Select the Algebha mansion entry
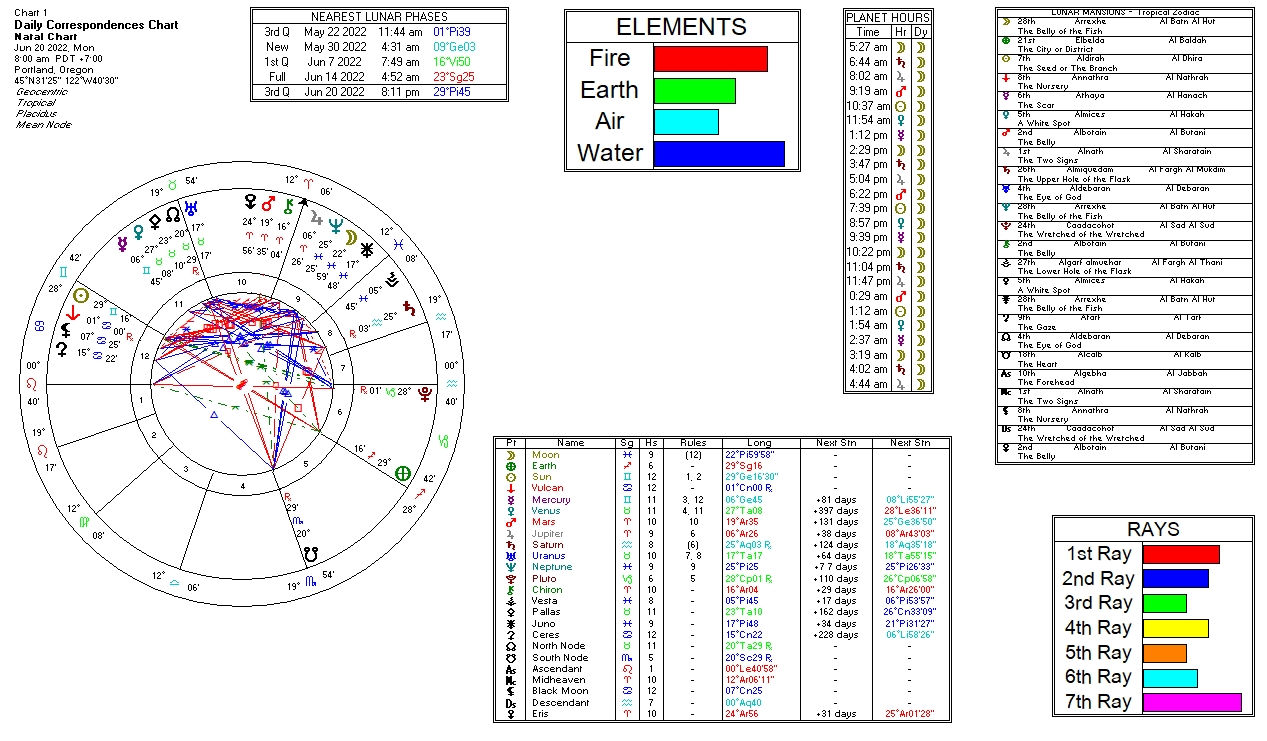1267x741 pixels. point(1089,373)
